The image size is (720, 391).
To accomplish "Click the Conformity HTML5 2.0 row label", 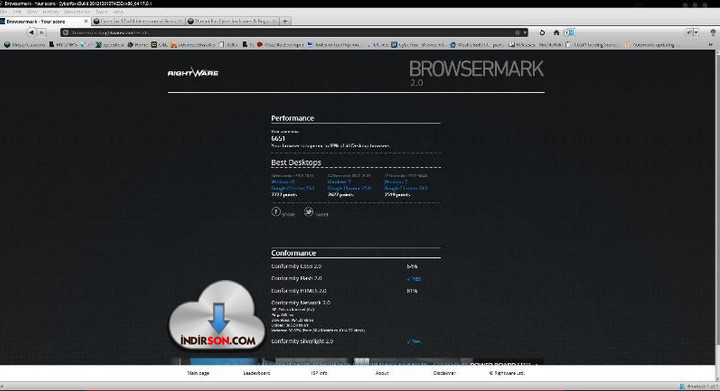I will pyautogui.click(x=299, y=291).
